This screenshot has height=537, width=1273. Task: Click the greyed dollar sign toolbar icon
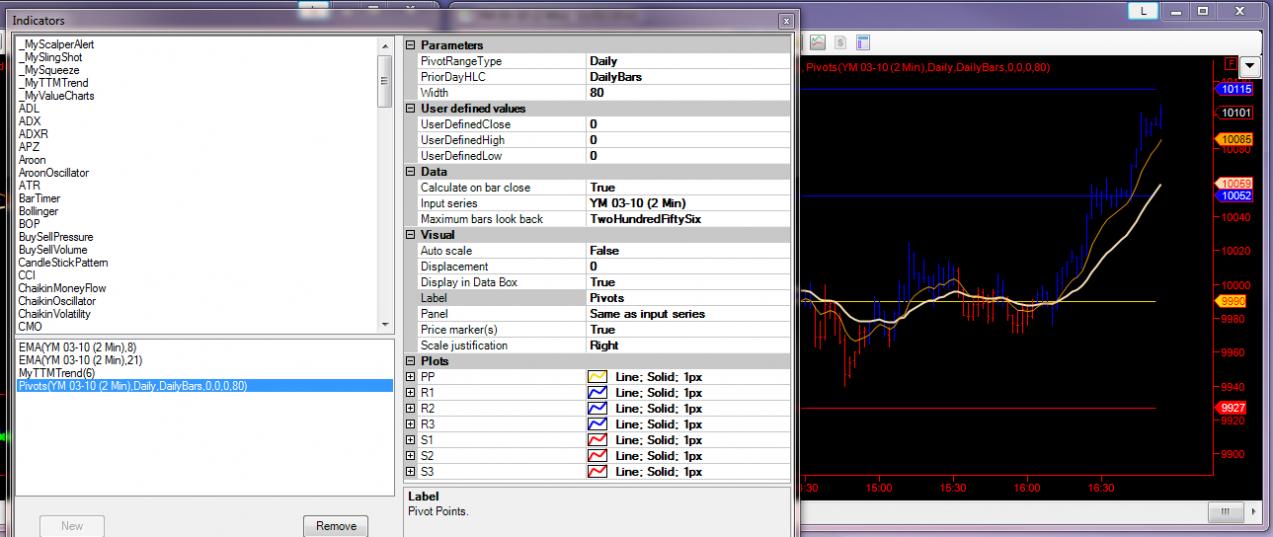pos(840,42)
